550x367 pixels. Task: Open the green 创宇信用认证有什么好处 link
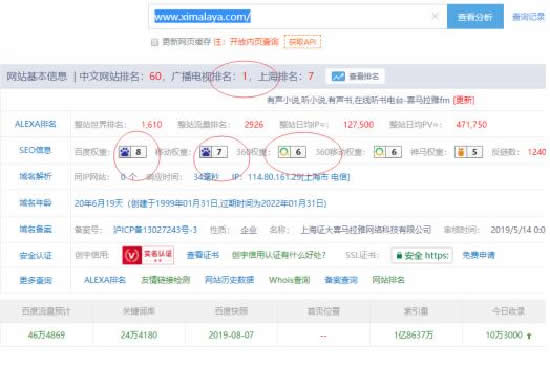pos(279,255)
